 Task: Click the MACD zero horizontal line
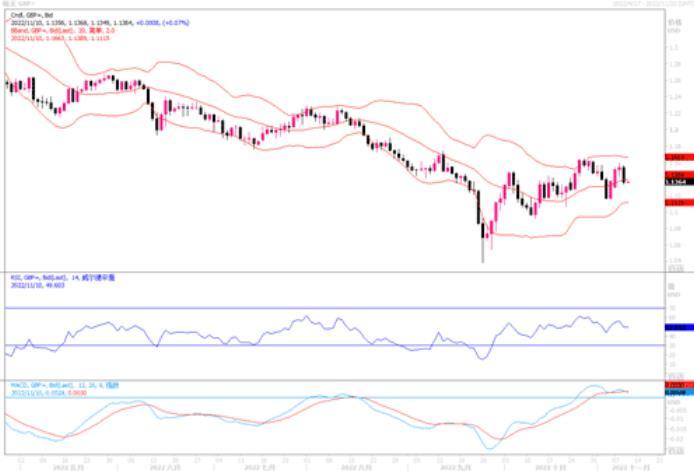pos(300,397)
